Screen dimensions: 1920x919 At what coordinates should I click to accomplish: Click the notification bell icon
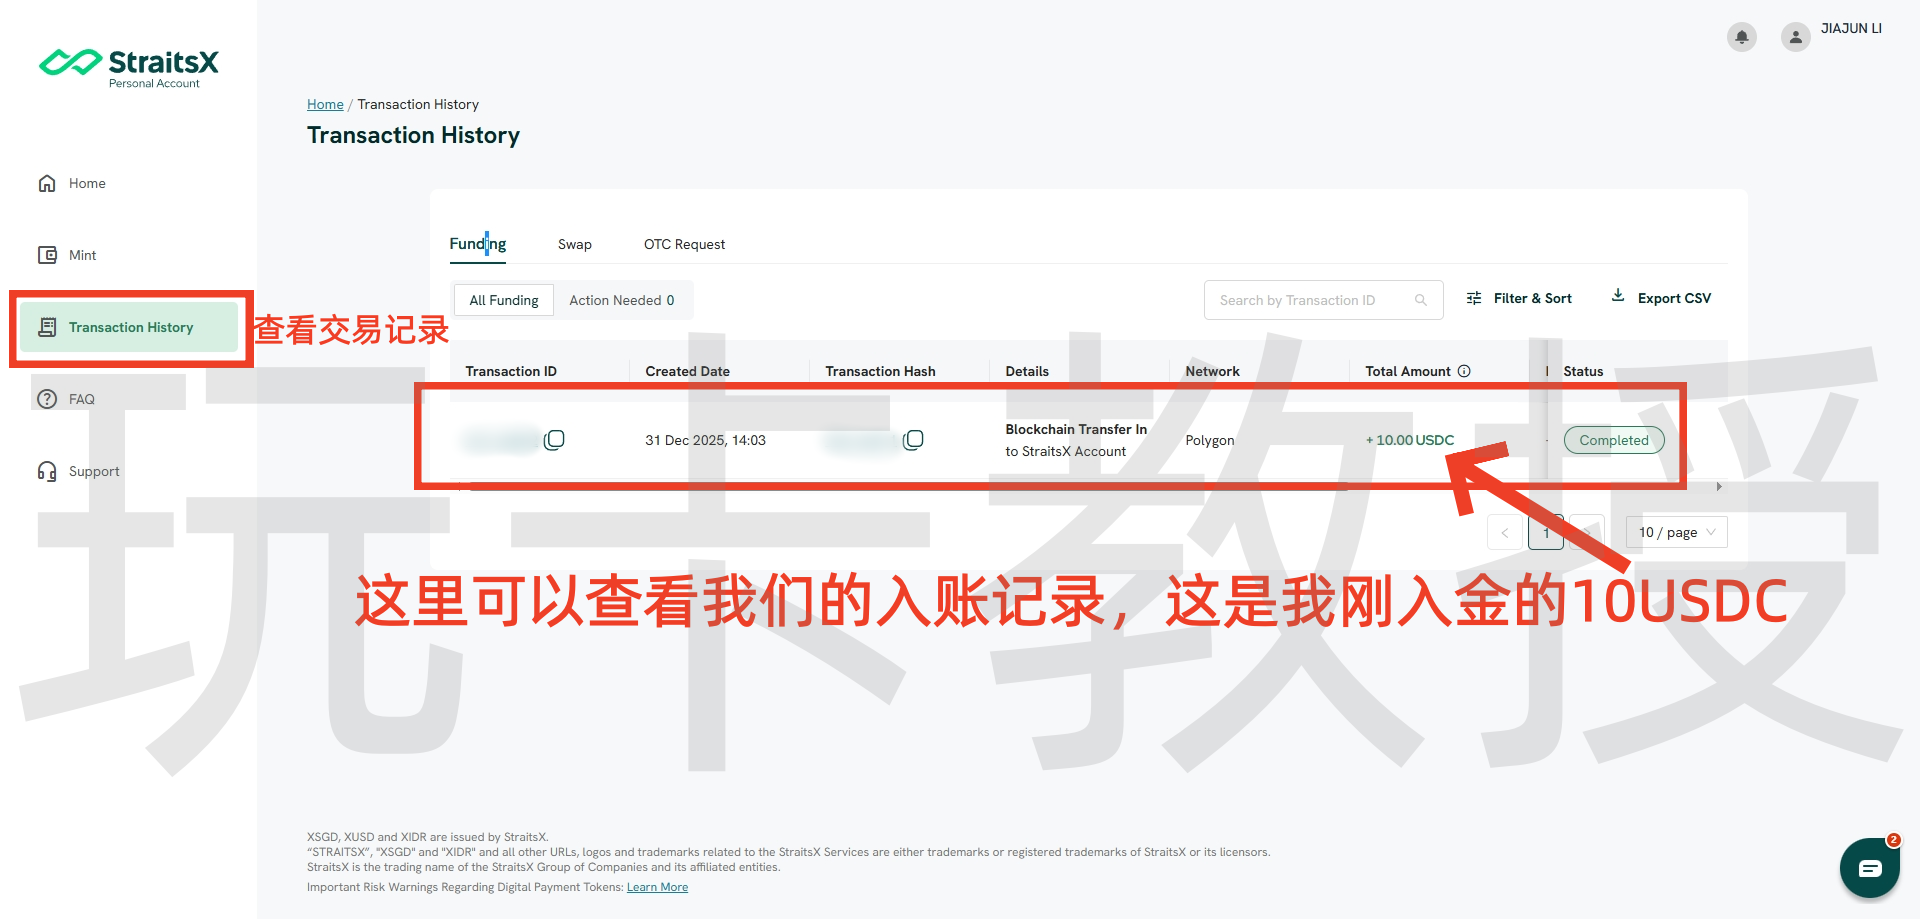[x=1741, y=37]
